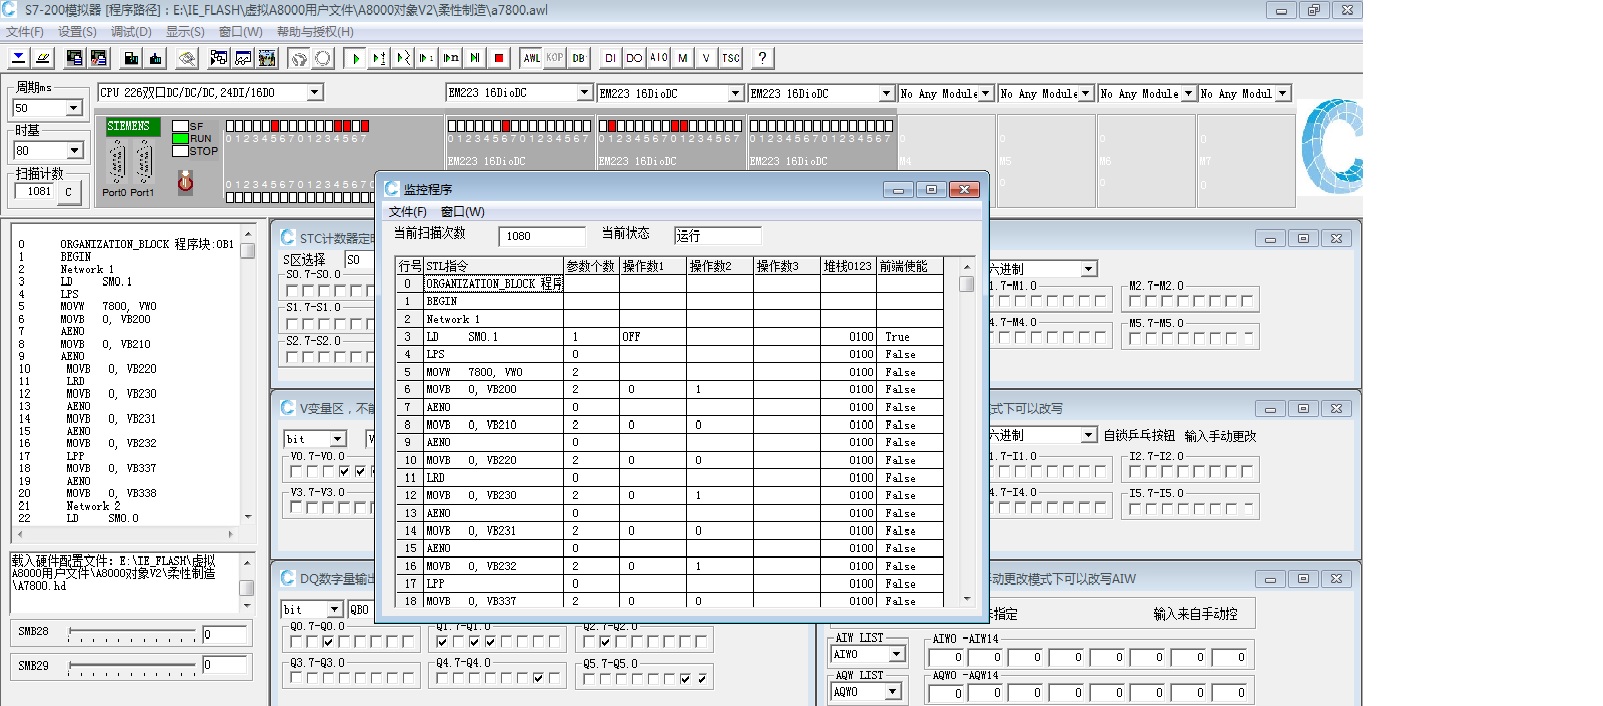The width and height of the screenshot is (1603, 706).
Task: Click the 当前扫描次数 field showing 1080
Action: click(x=542, y=236)
